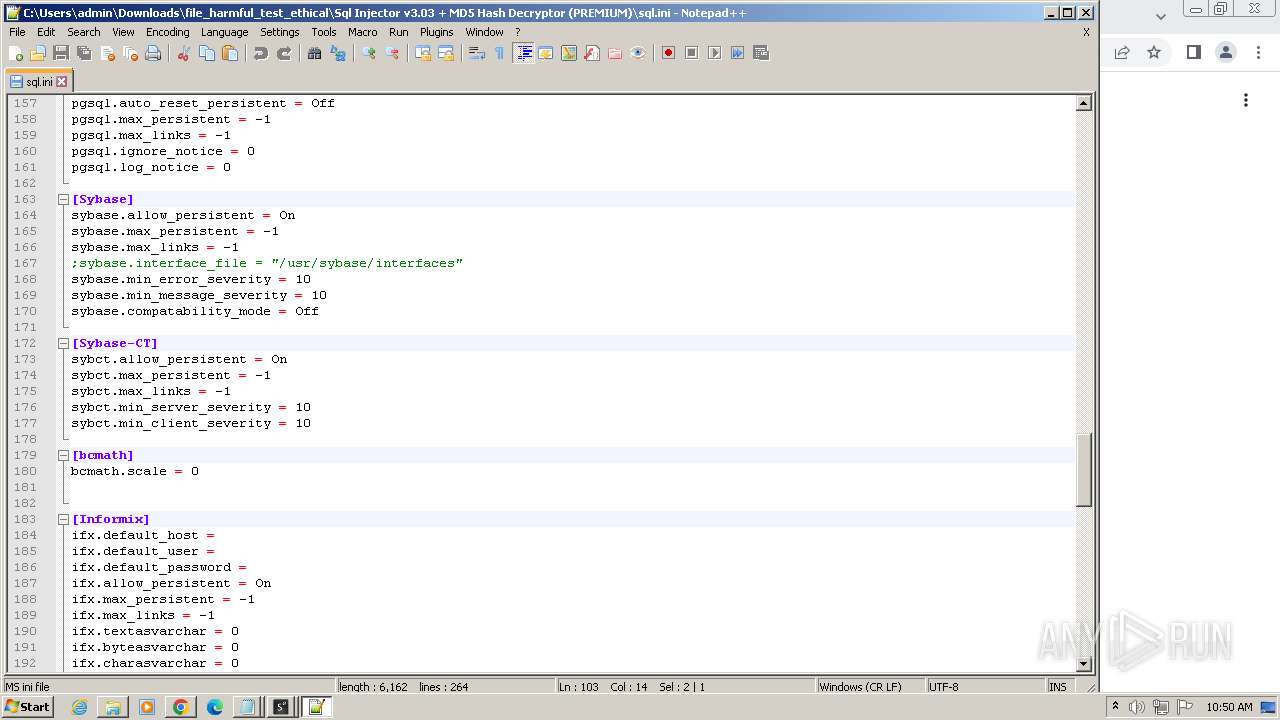Bookmark page with Chrome star icon
This screenshot has width=1280, height=720.
tap(1154, 52)
